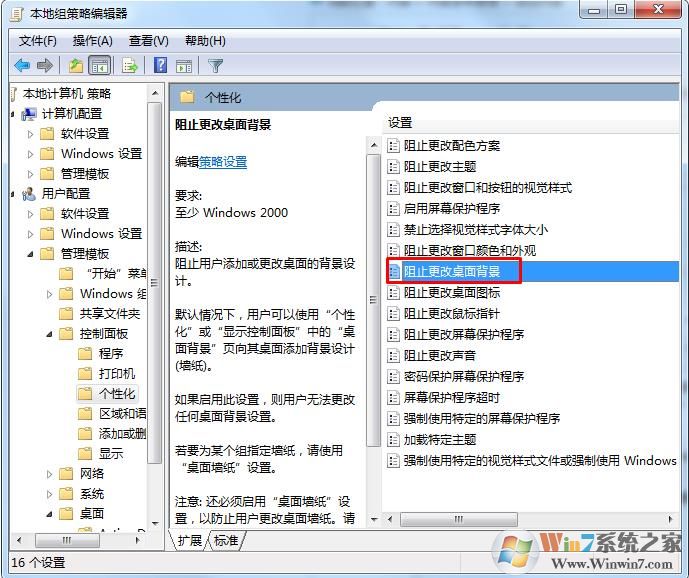Collapse the 控制面板 tree node
This screenshot has height=578, width=689.
tap(49, 334)
